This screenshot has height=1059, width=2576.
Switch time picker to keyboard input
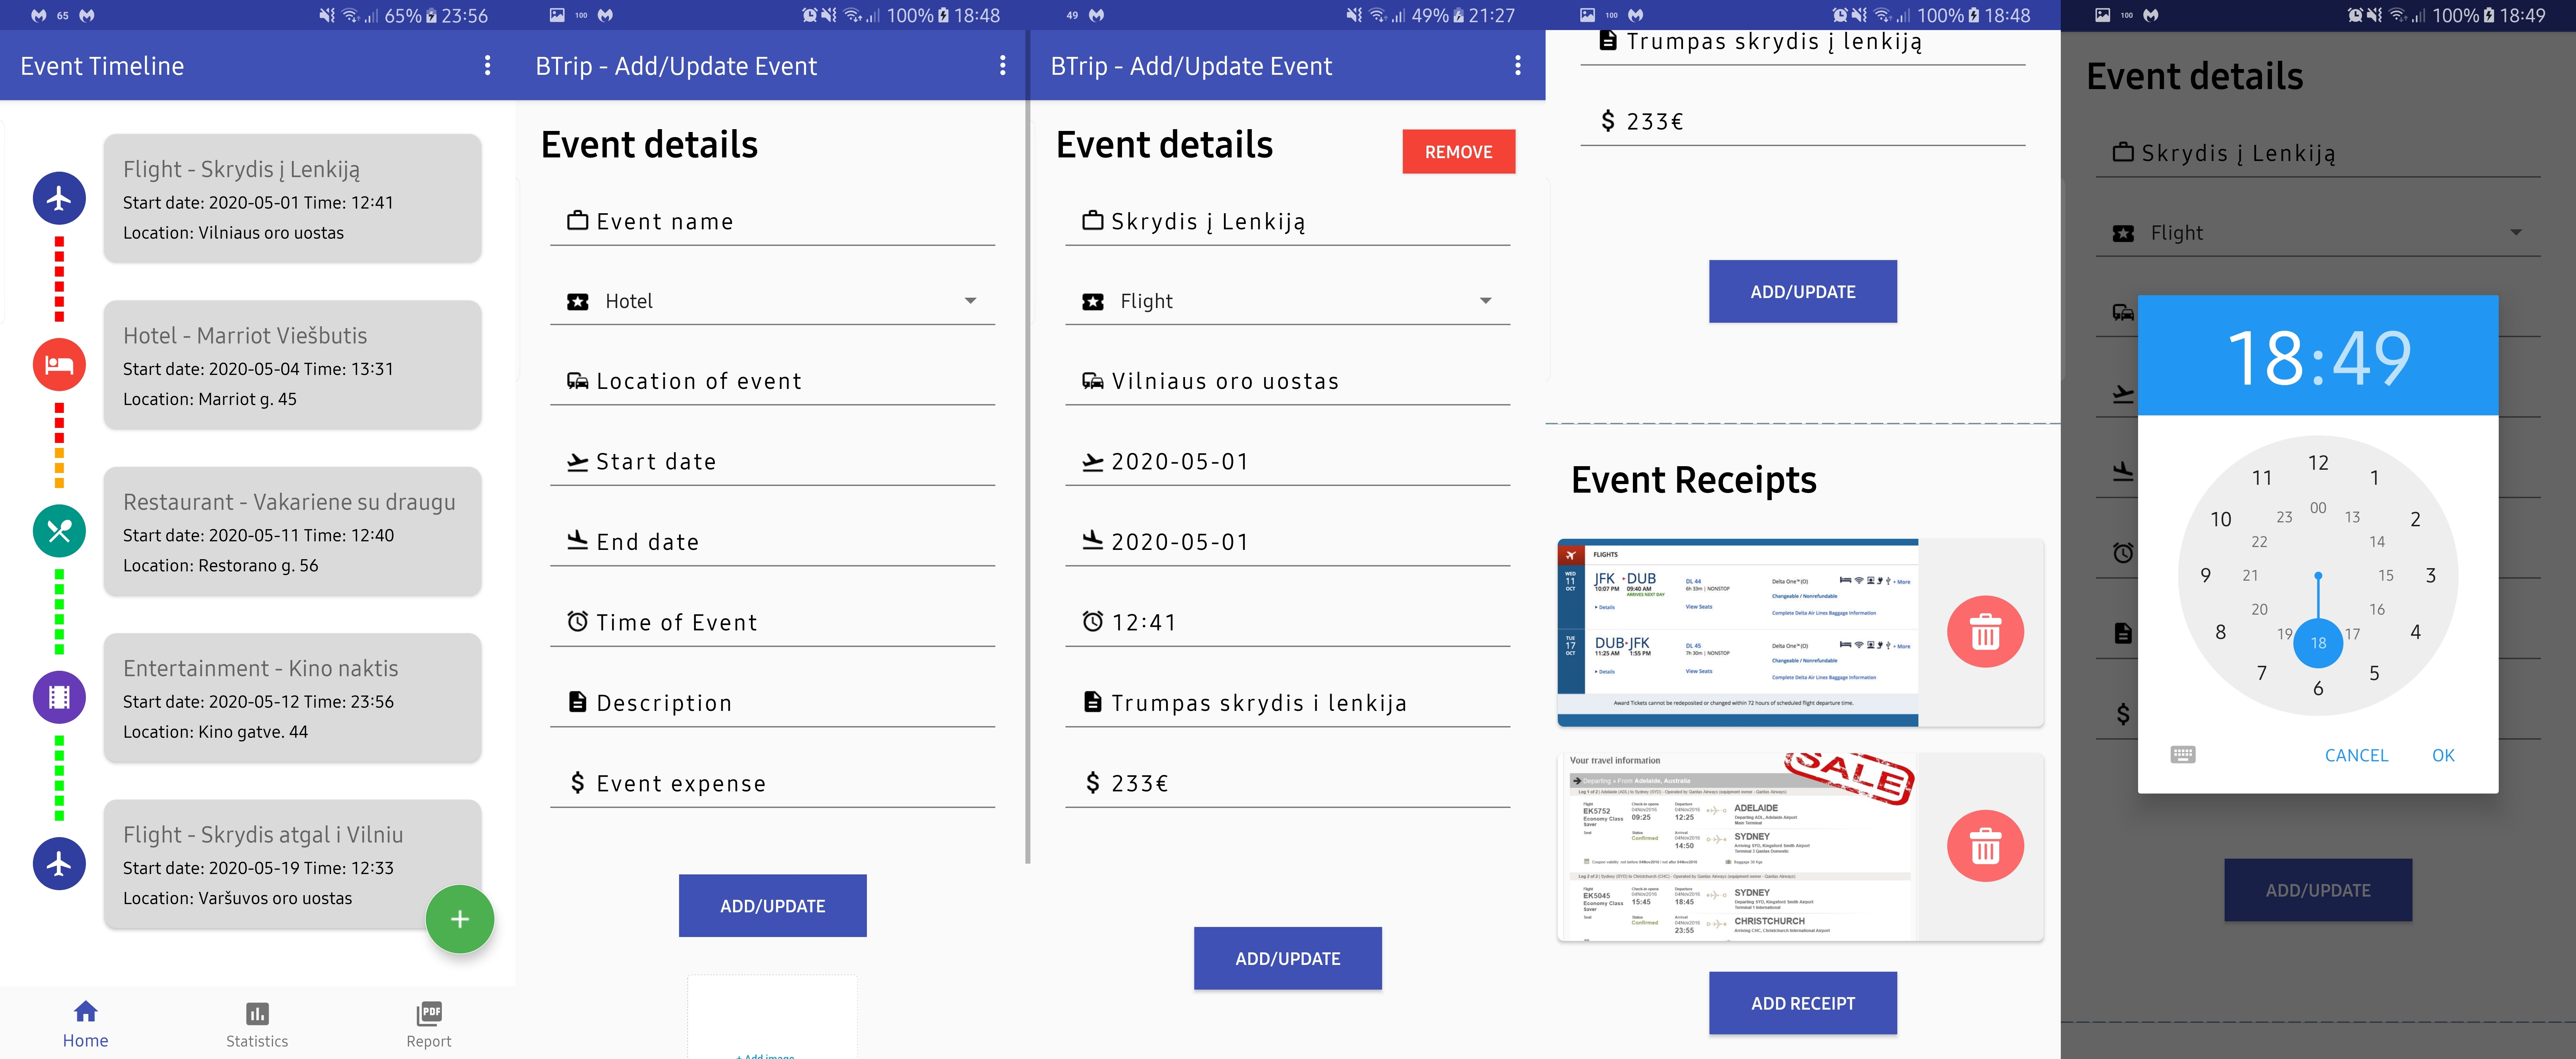click(x=2183, y=755)
